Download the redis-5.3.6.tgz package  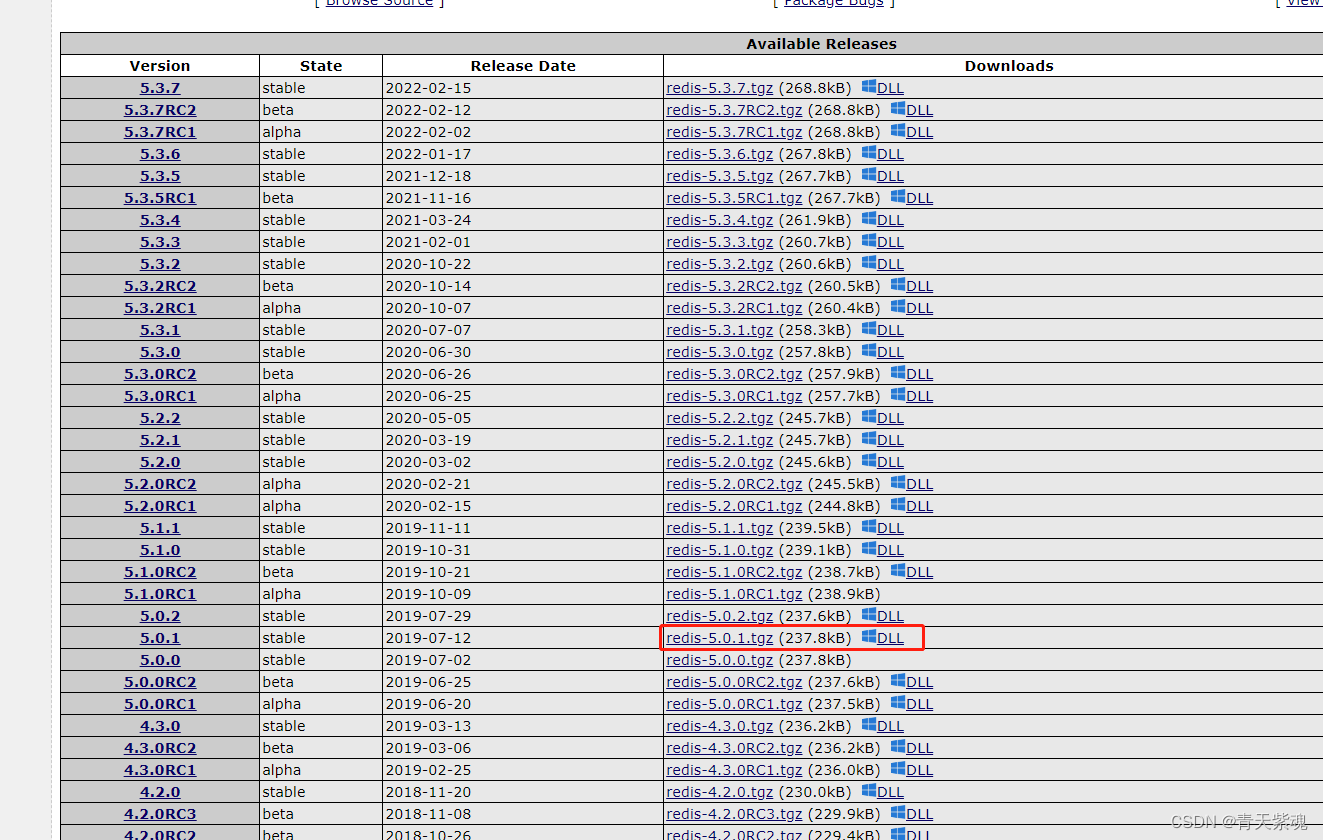[720, 154]
